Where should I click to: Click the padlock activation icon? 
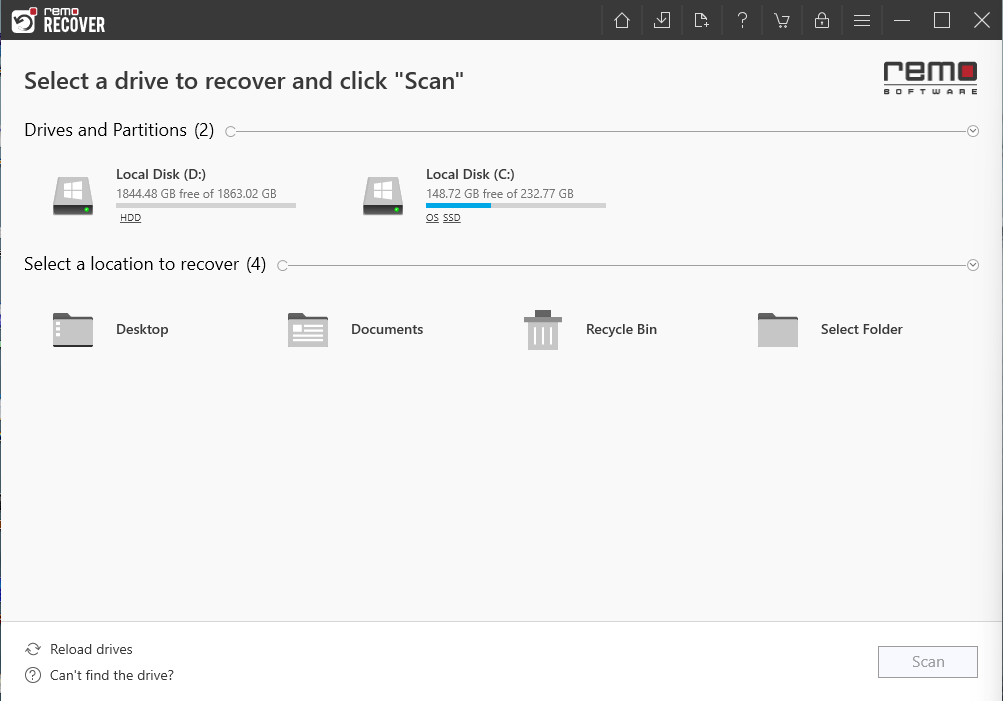pyautogui.click(x=822, y=20)
